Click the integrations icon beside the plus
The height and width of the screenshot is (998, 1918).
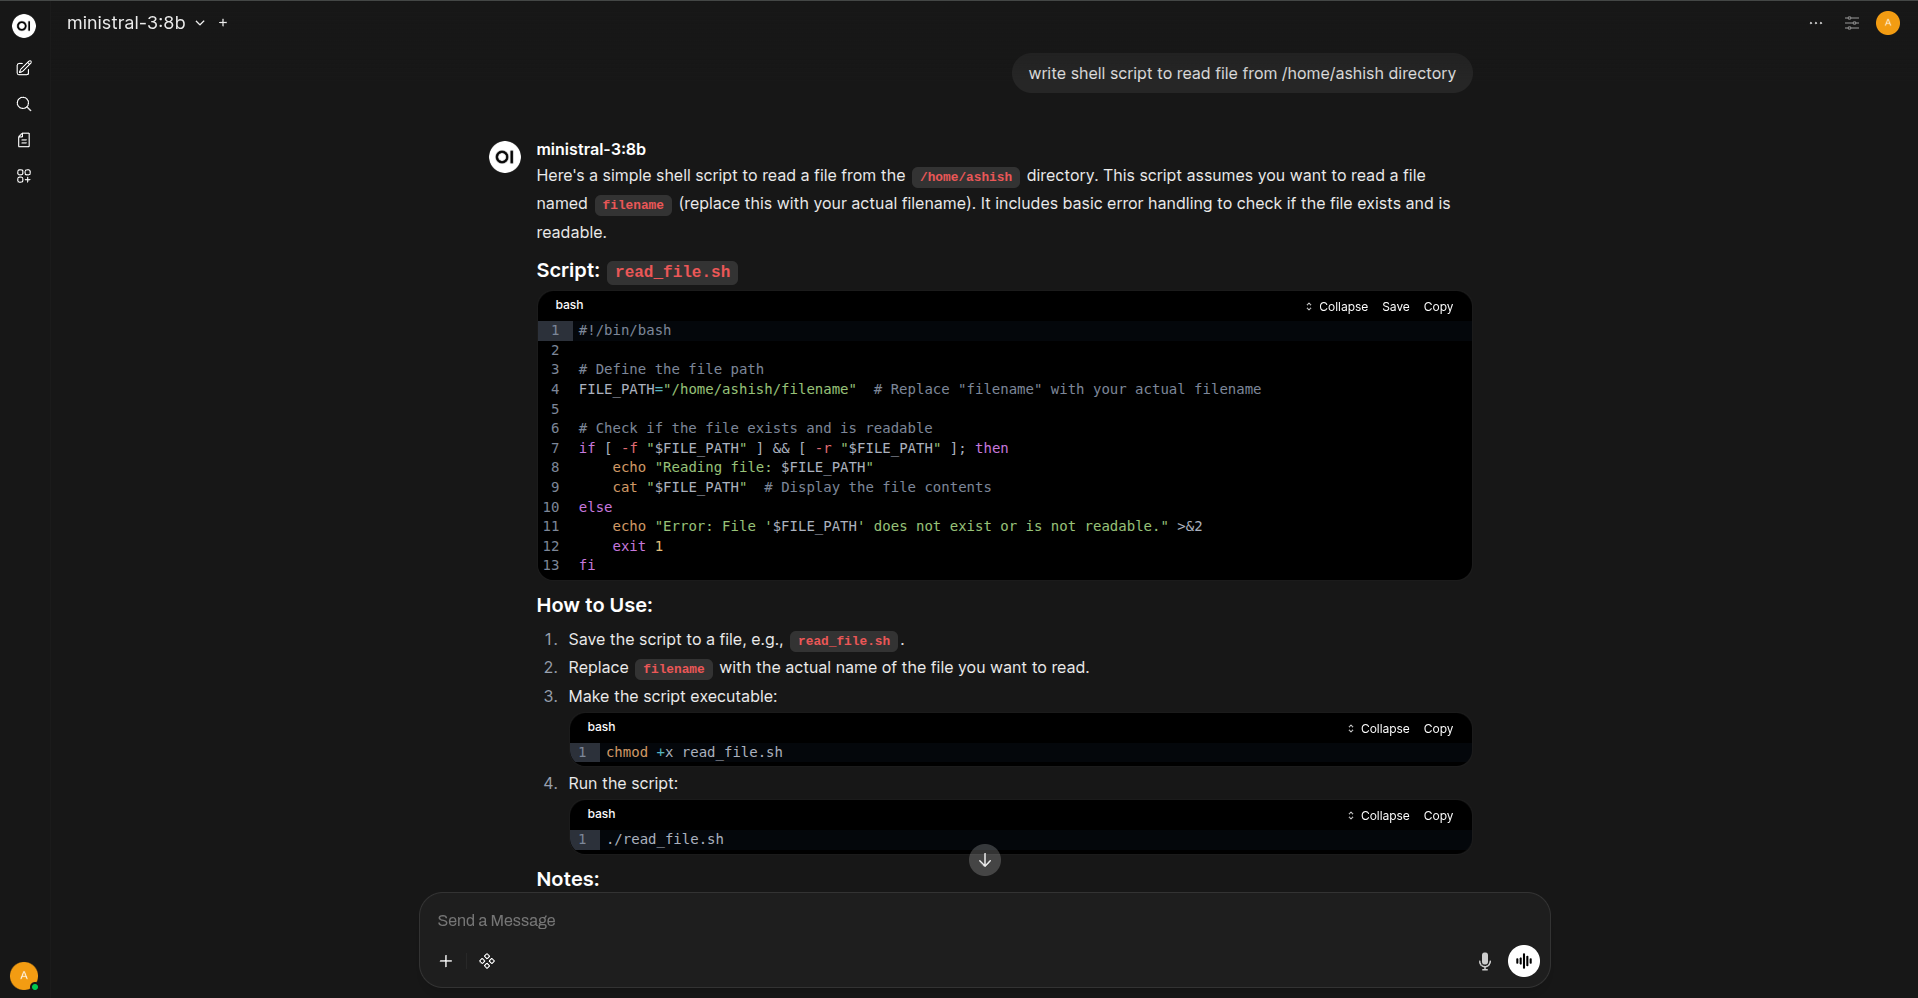click(487, 961)
